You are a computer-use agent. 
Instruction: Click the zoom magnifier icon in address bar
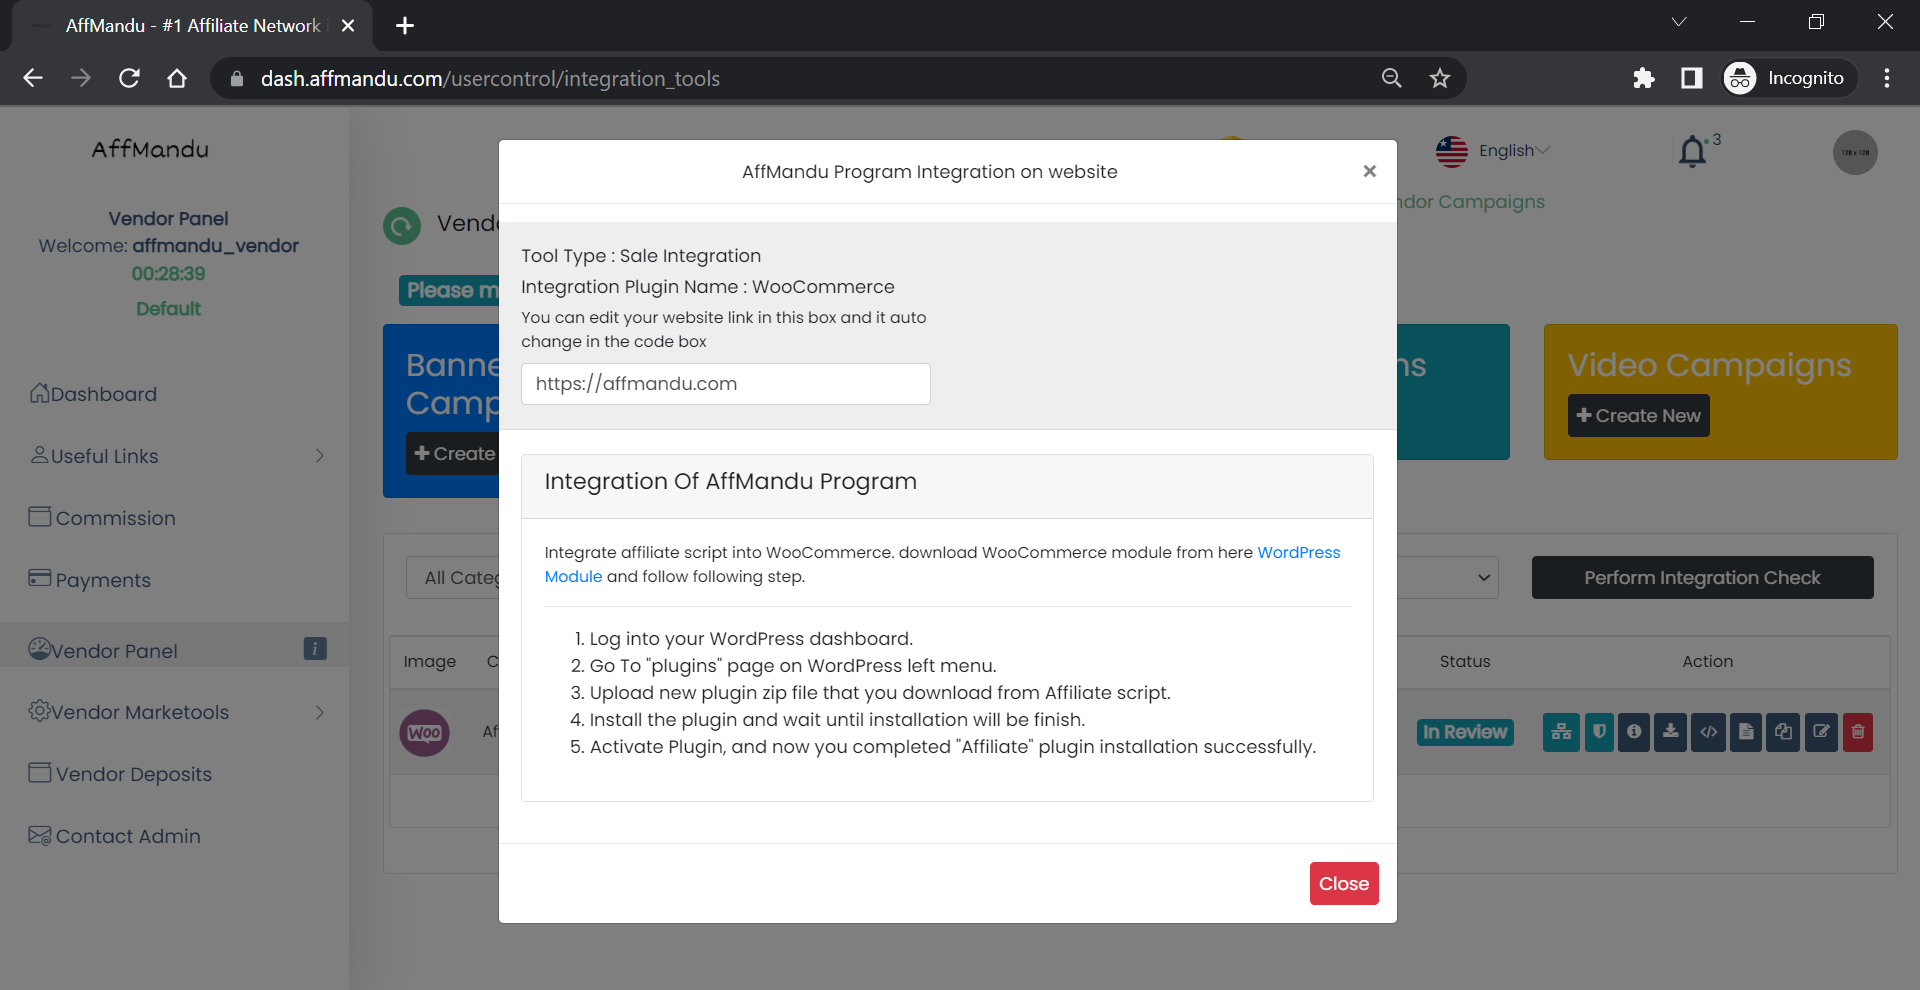click(x=1391, y=78)
